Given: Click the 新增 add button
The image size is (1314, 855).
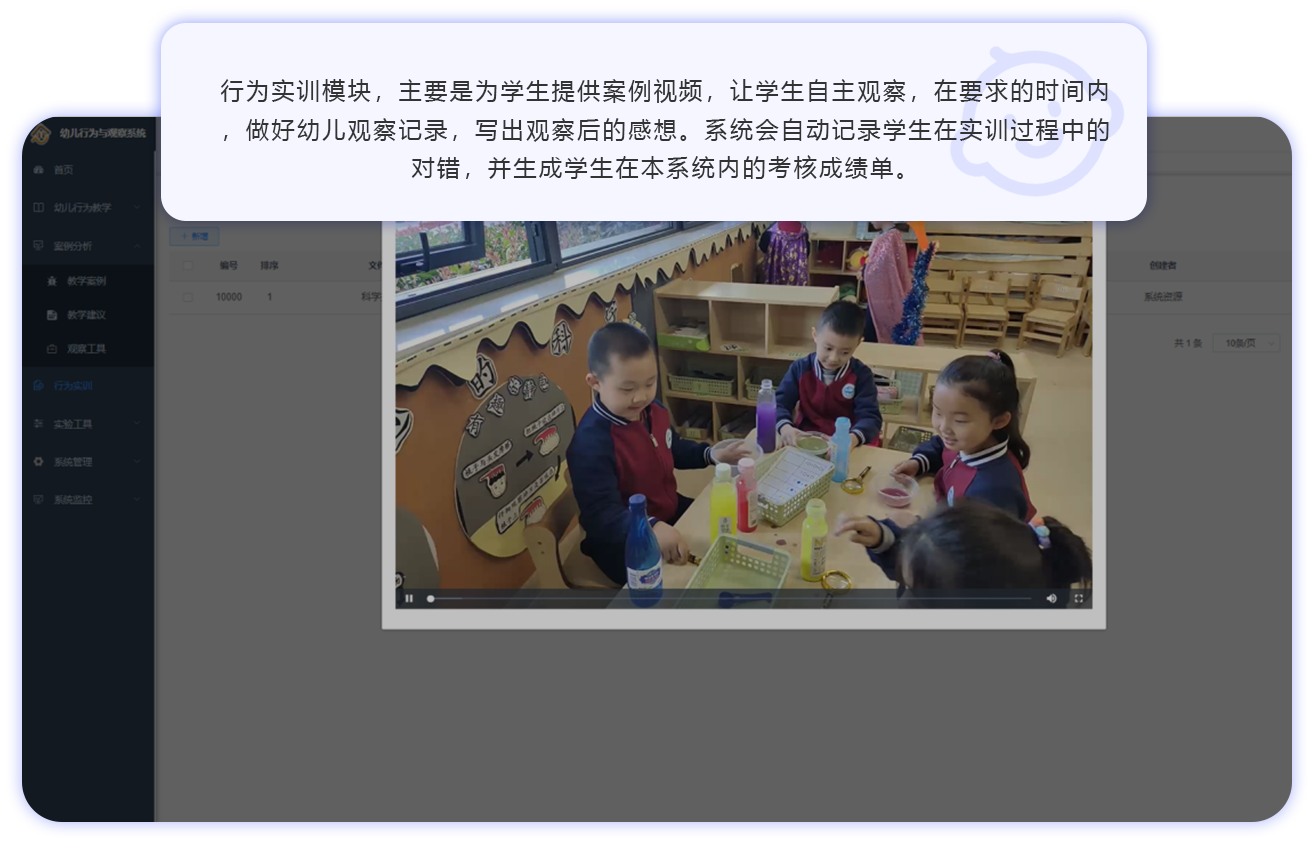Looking at the screenshot, I should [x=195, y=236].
